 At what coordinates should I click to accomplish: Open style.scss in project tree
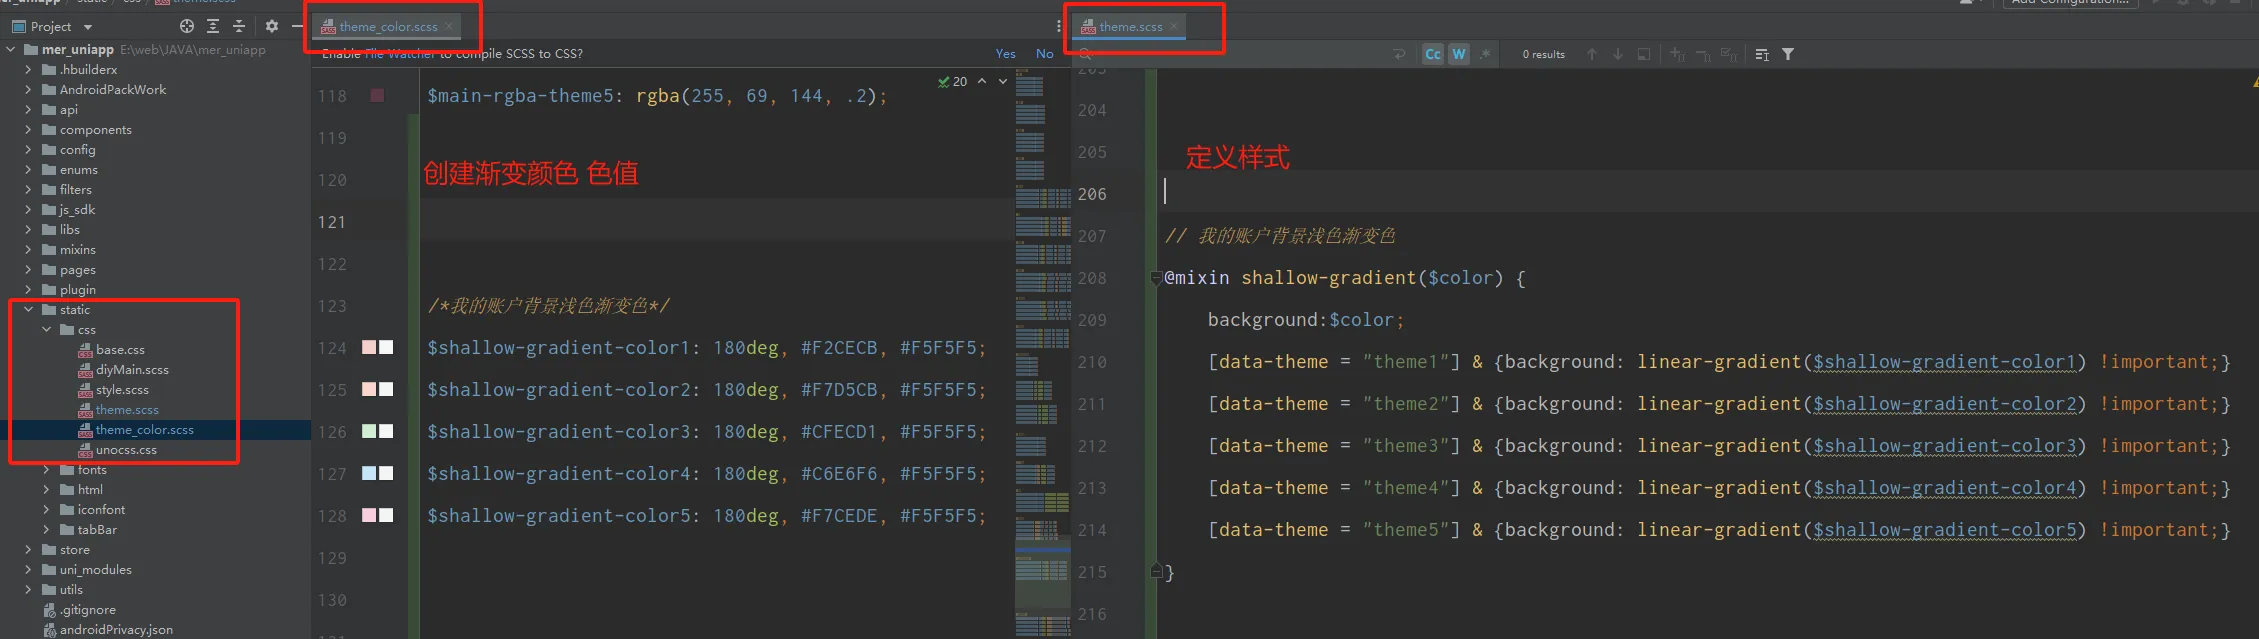122,390
